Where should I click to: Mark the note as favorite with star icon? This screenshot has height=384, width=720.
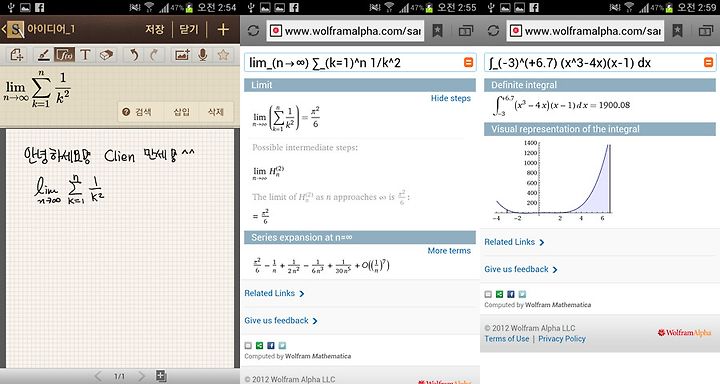223,55
